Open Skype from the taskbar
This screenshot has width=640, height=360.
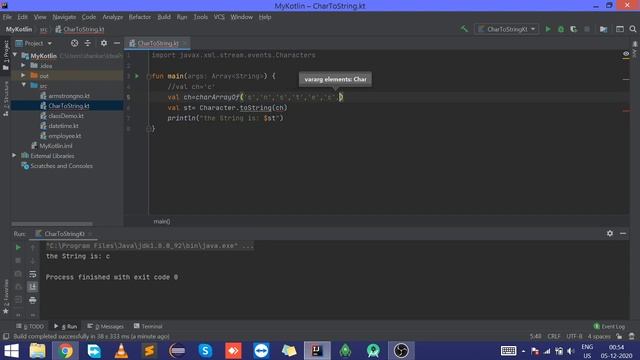coord(205,351)
